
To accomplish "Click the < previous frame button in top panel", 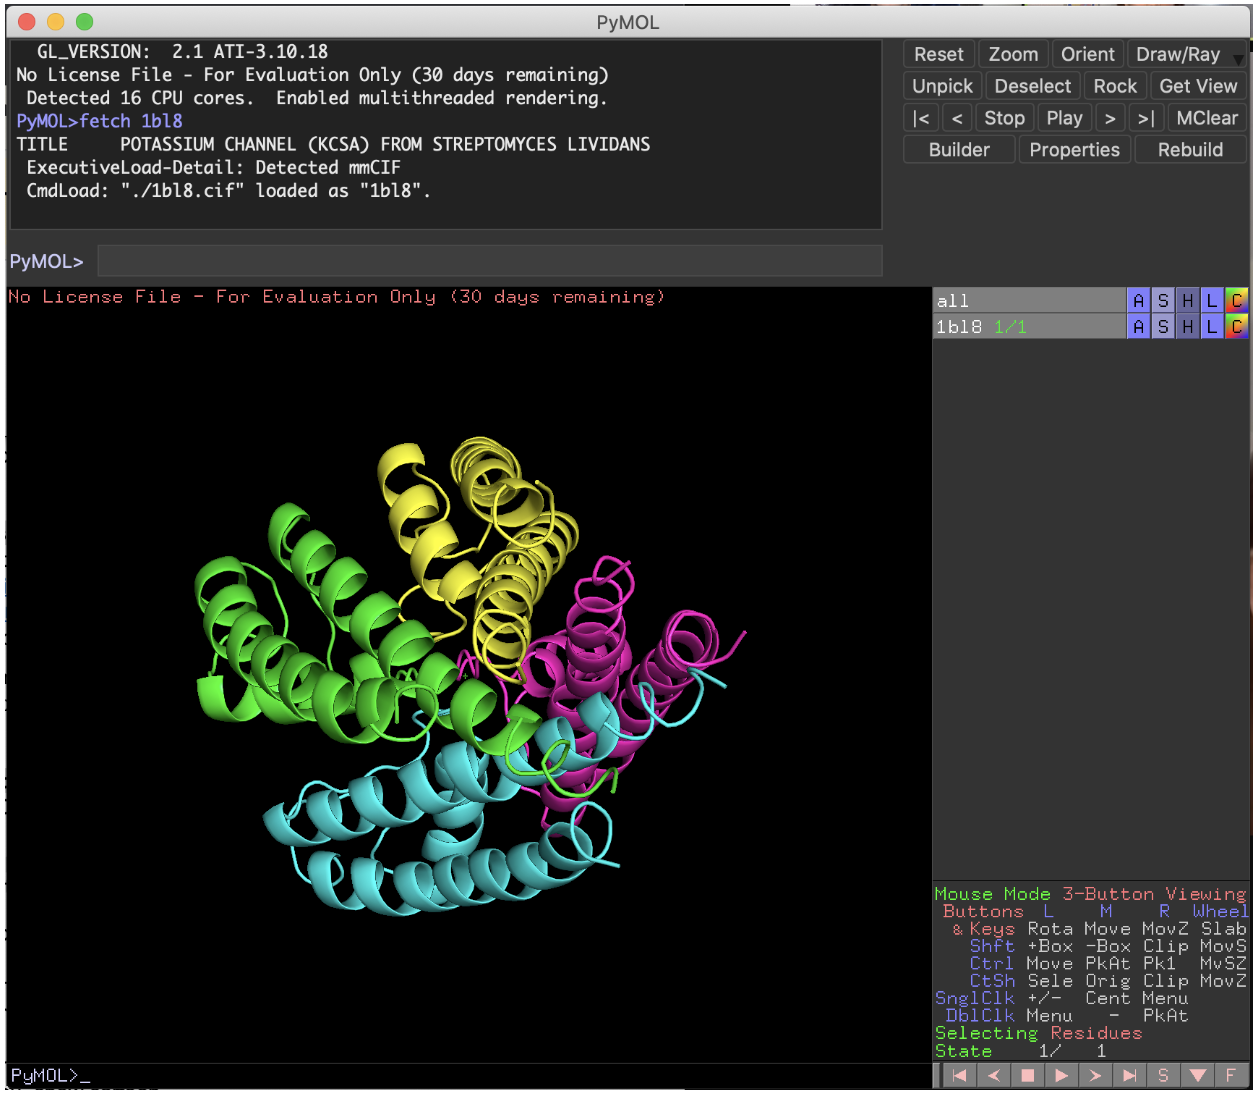I will 957,118.
